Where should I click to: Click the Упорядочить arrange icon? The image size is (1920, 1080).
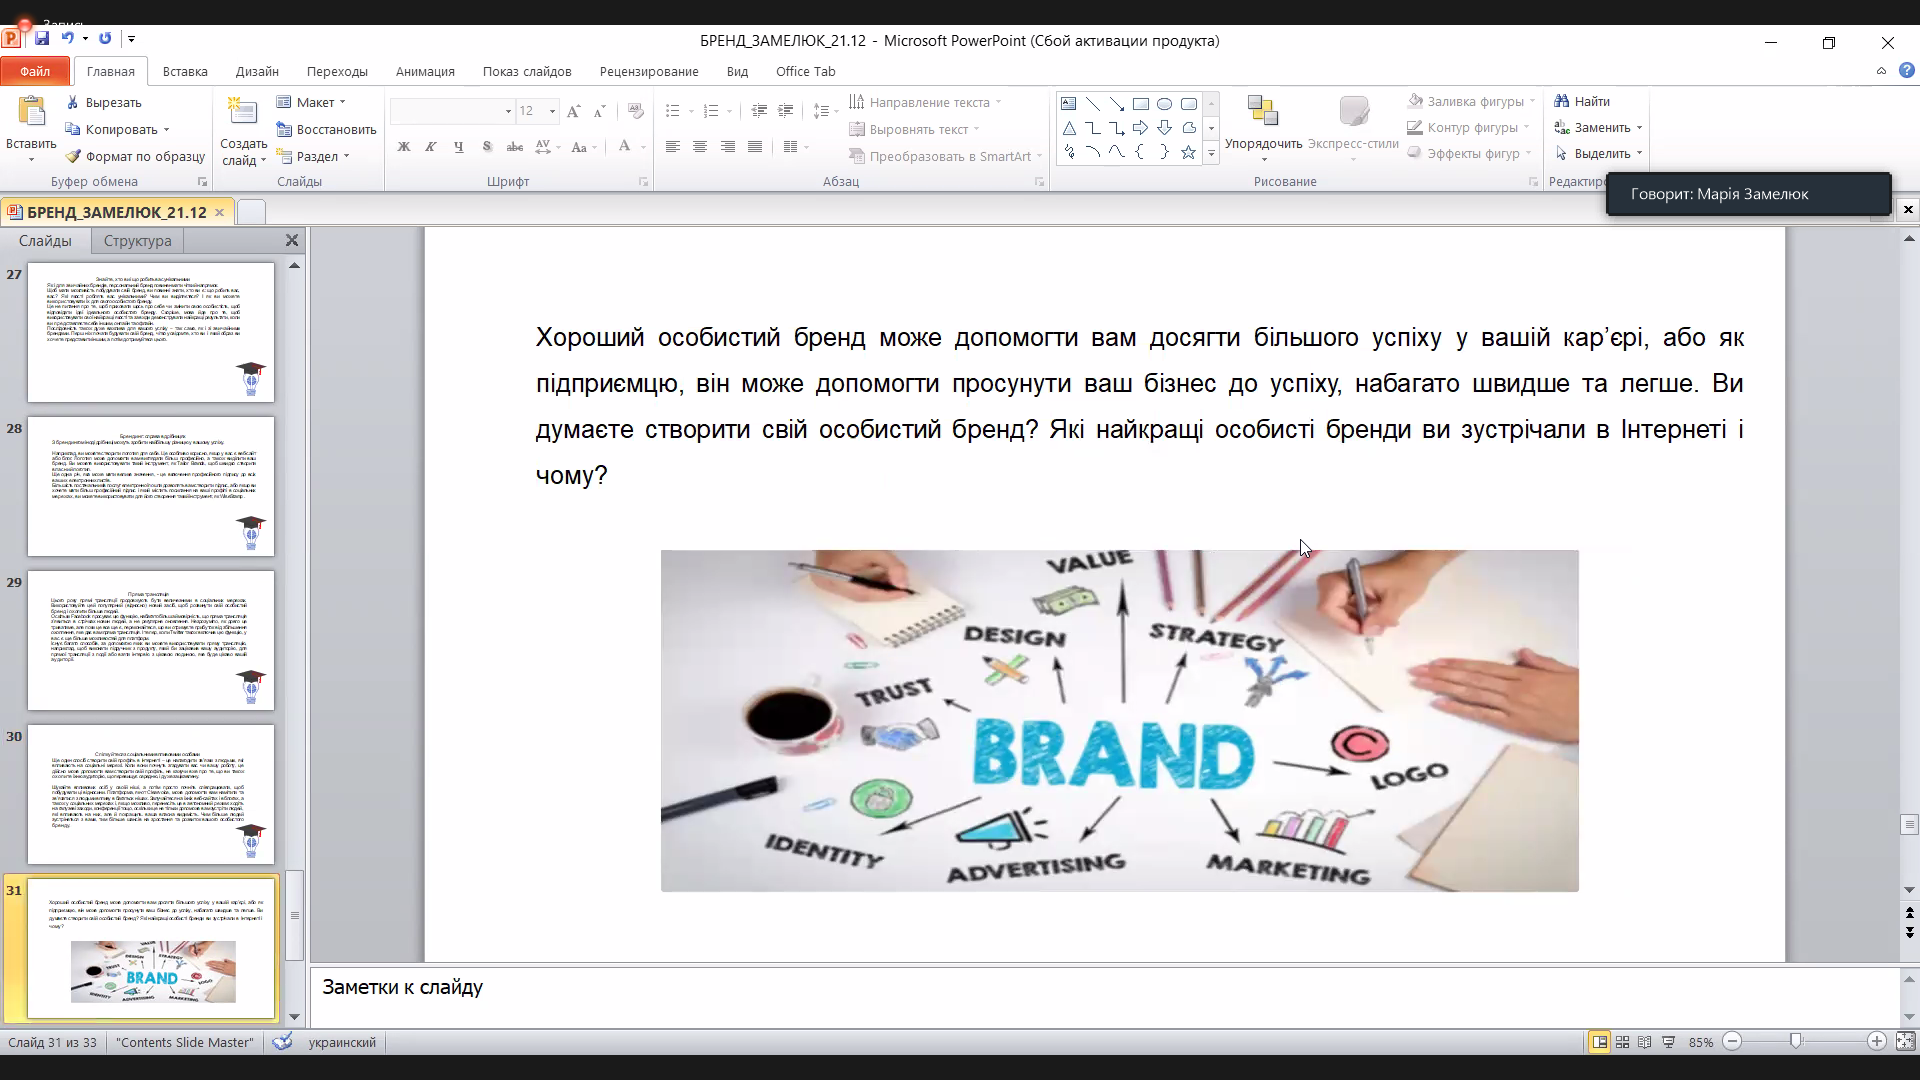point(1263,111)
